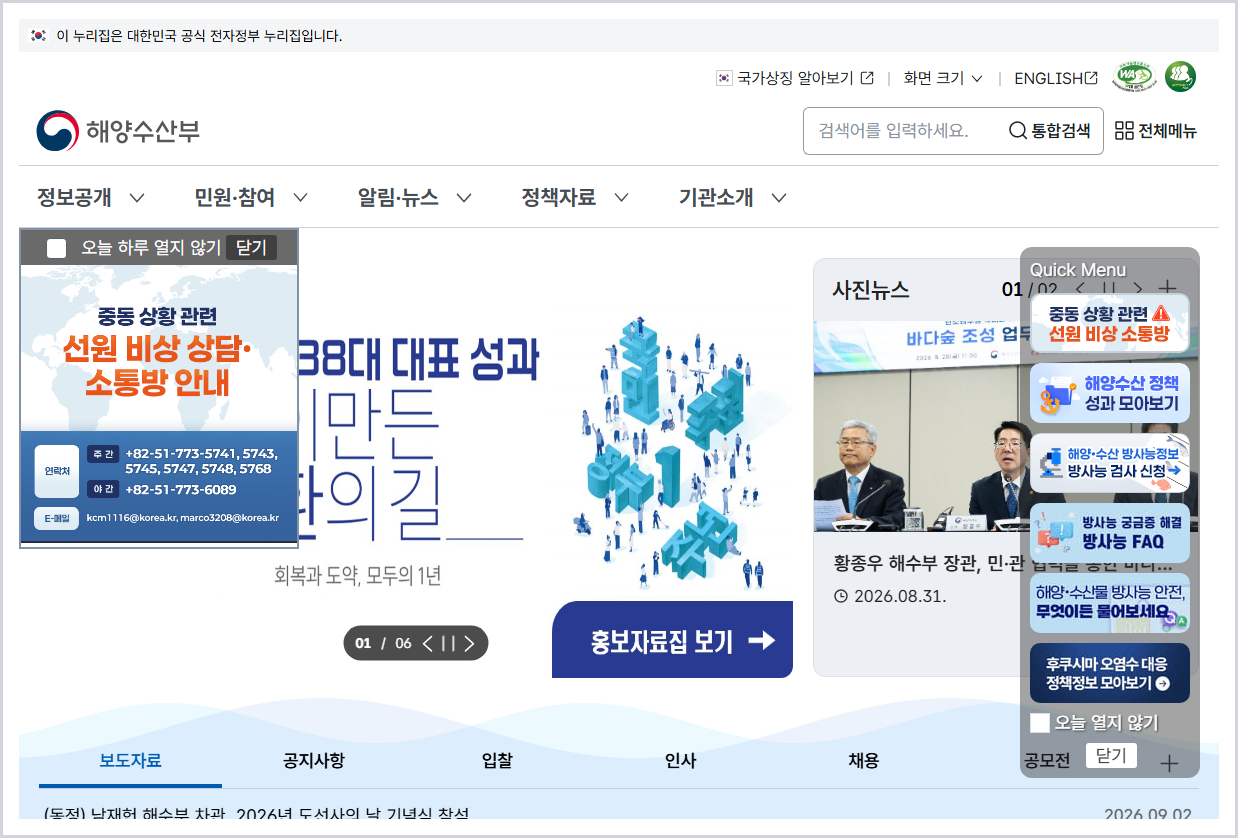The image size is (1238, 838).
Task: Select 채용 tab
Action: pos(863,761)
